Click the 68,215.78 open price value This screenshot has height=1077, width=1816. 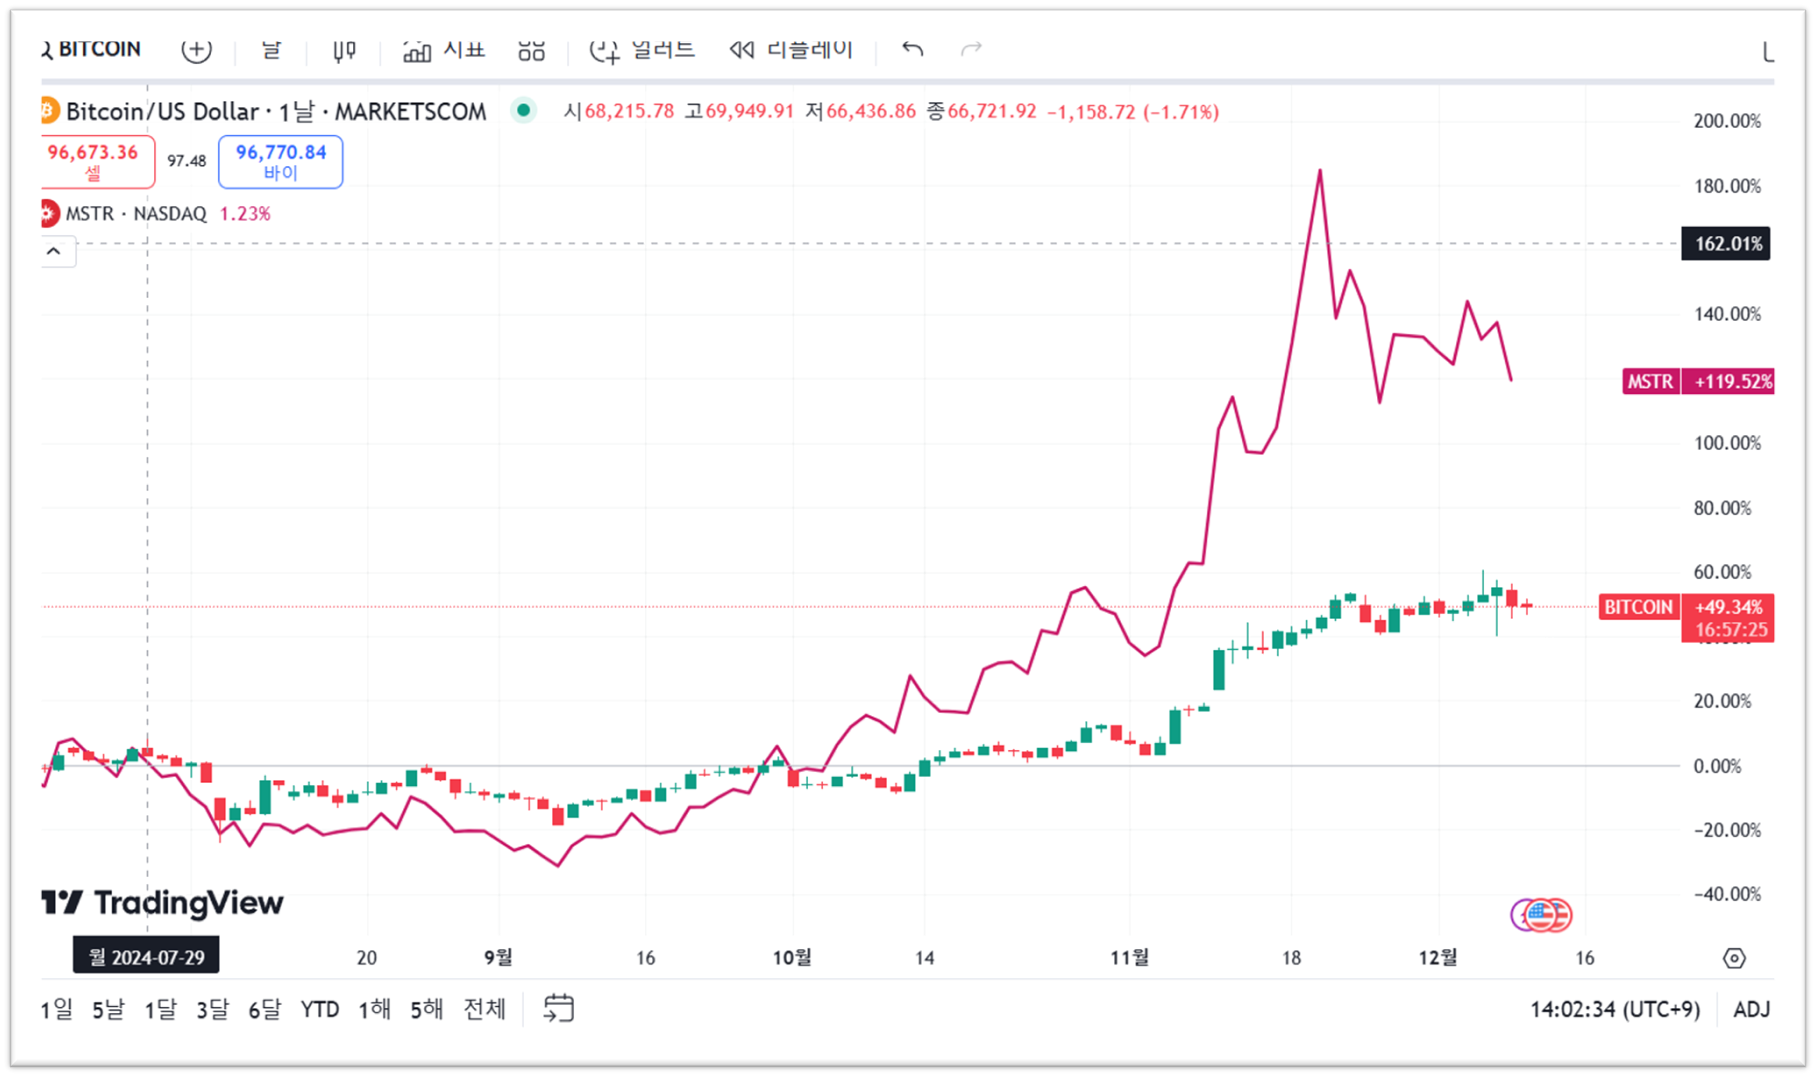coord(629,111)
